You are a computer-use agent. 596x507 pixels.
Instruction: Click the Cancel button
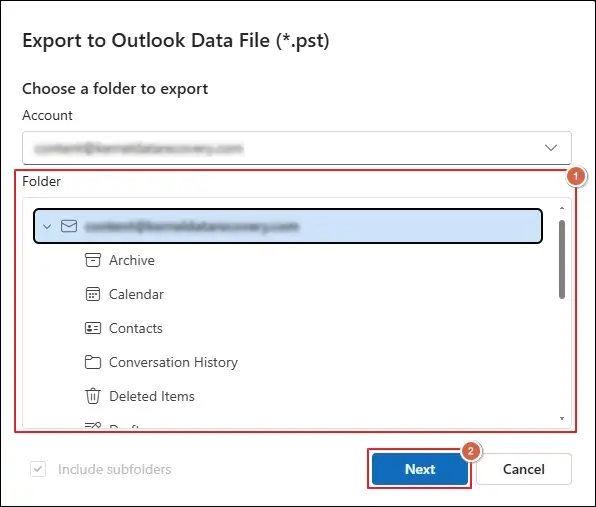coord(524,469)
